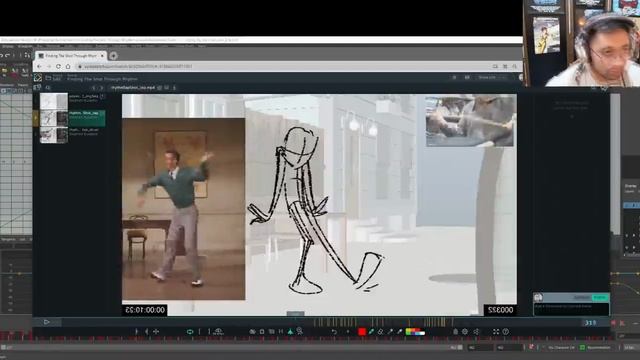The height and width of the screenshot is (360, 640).
Task: Click the SyncSketch logo icon
Action: click(x=38, y=78)
